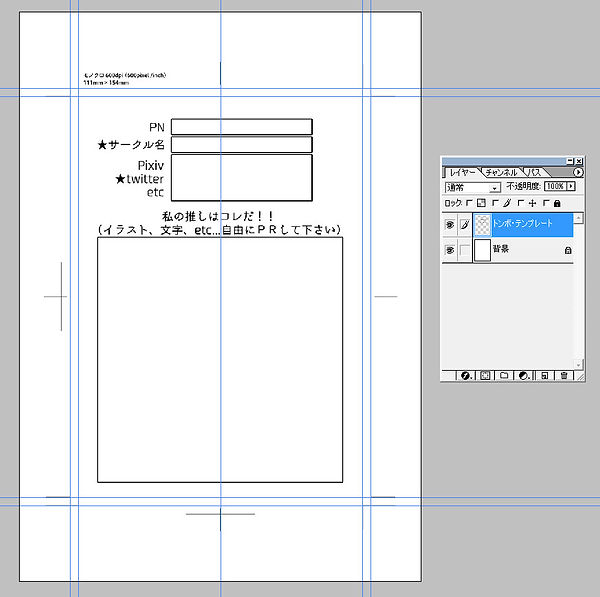Image resolution: width=600 pixels, height=597 pixels.
Task: Click the 私の推しはコレだ！！ heading text
Action: click(218, 217)
